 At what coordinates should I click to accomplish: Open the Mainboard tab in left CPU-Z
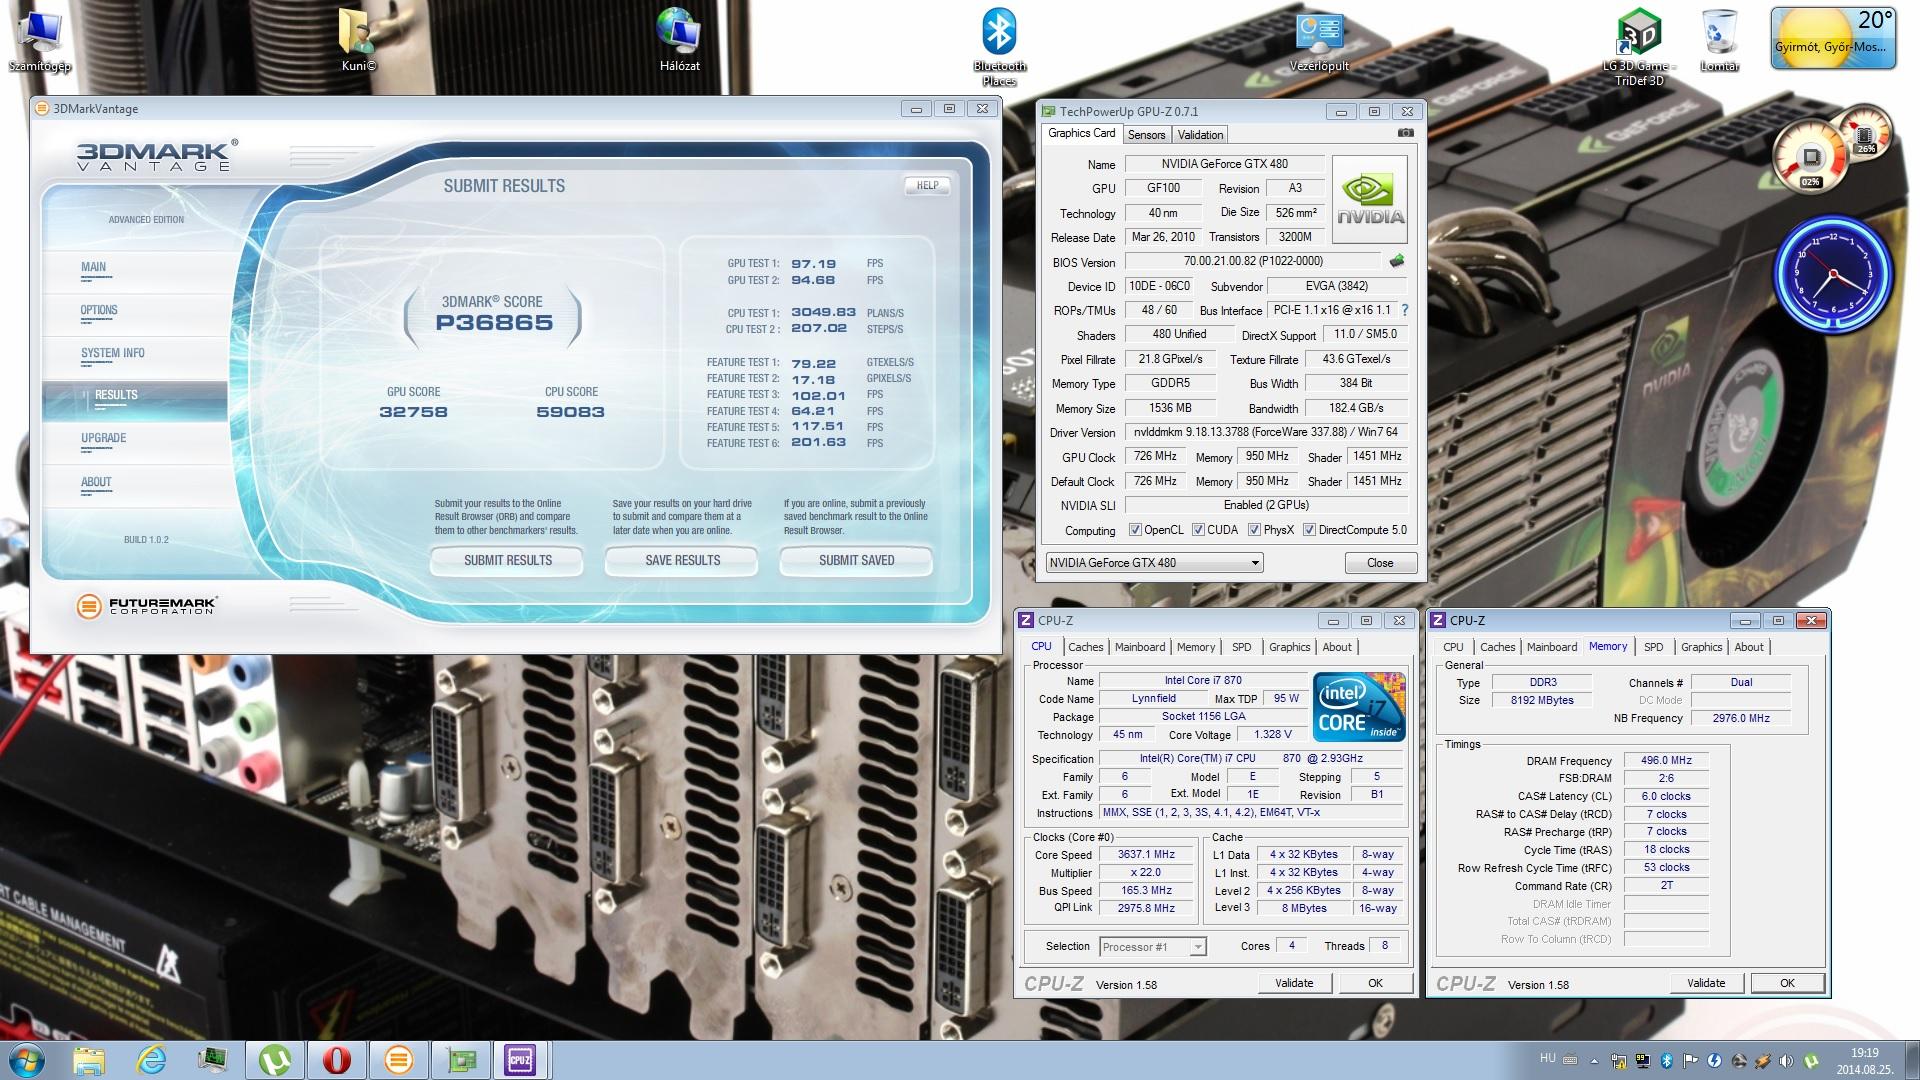1139,647
